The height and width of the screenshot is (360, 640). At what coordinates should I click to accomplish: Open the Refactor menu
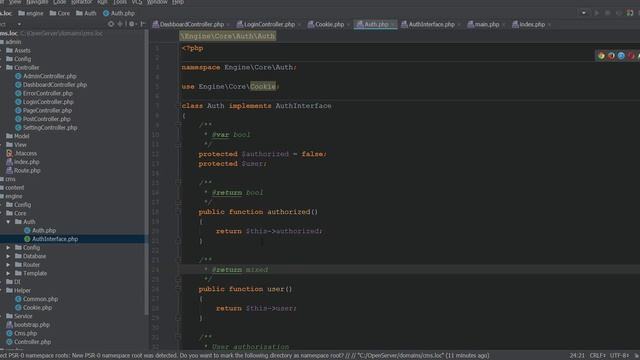81,2
